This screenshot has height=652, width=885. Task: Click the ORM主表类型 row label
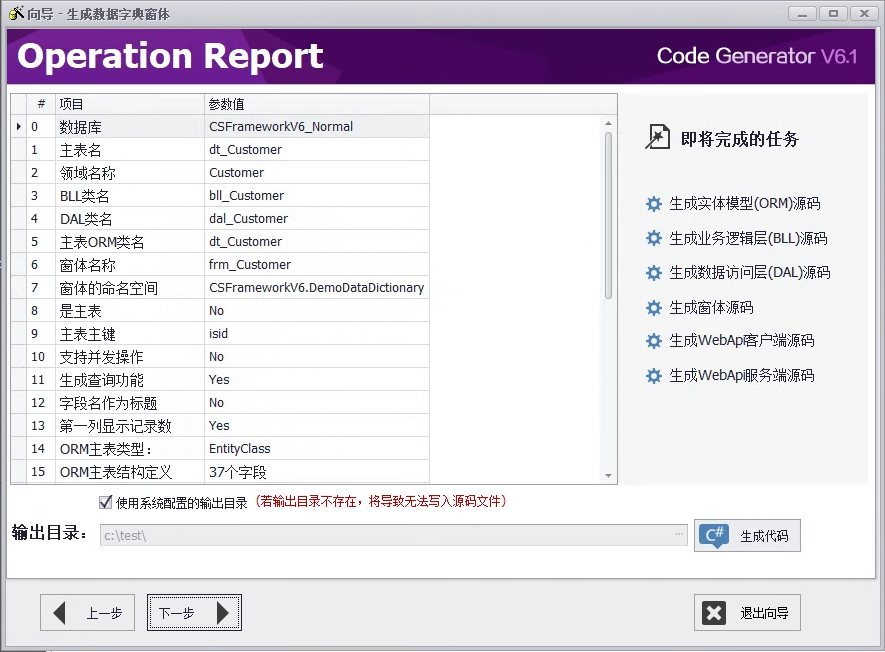[106, 449]
